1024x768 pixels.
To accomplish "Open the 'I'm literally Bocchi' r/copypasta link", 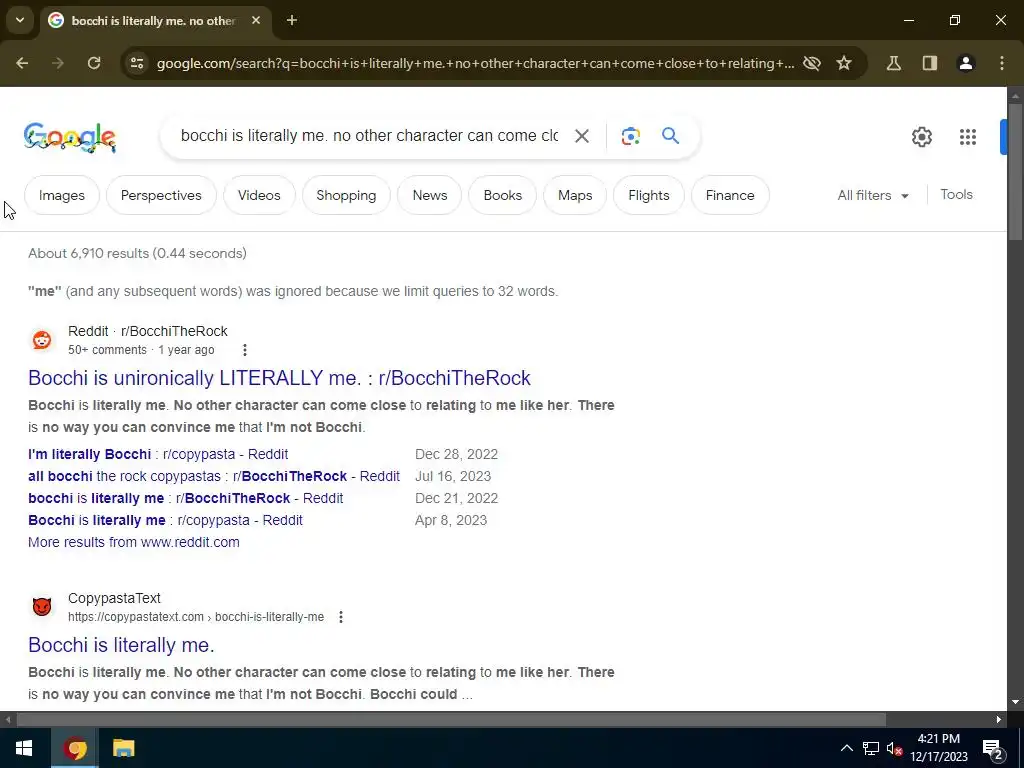I will tap(158, 455).
